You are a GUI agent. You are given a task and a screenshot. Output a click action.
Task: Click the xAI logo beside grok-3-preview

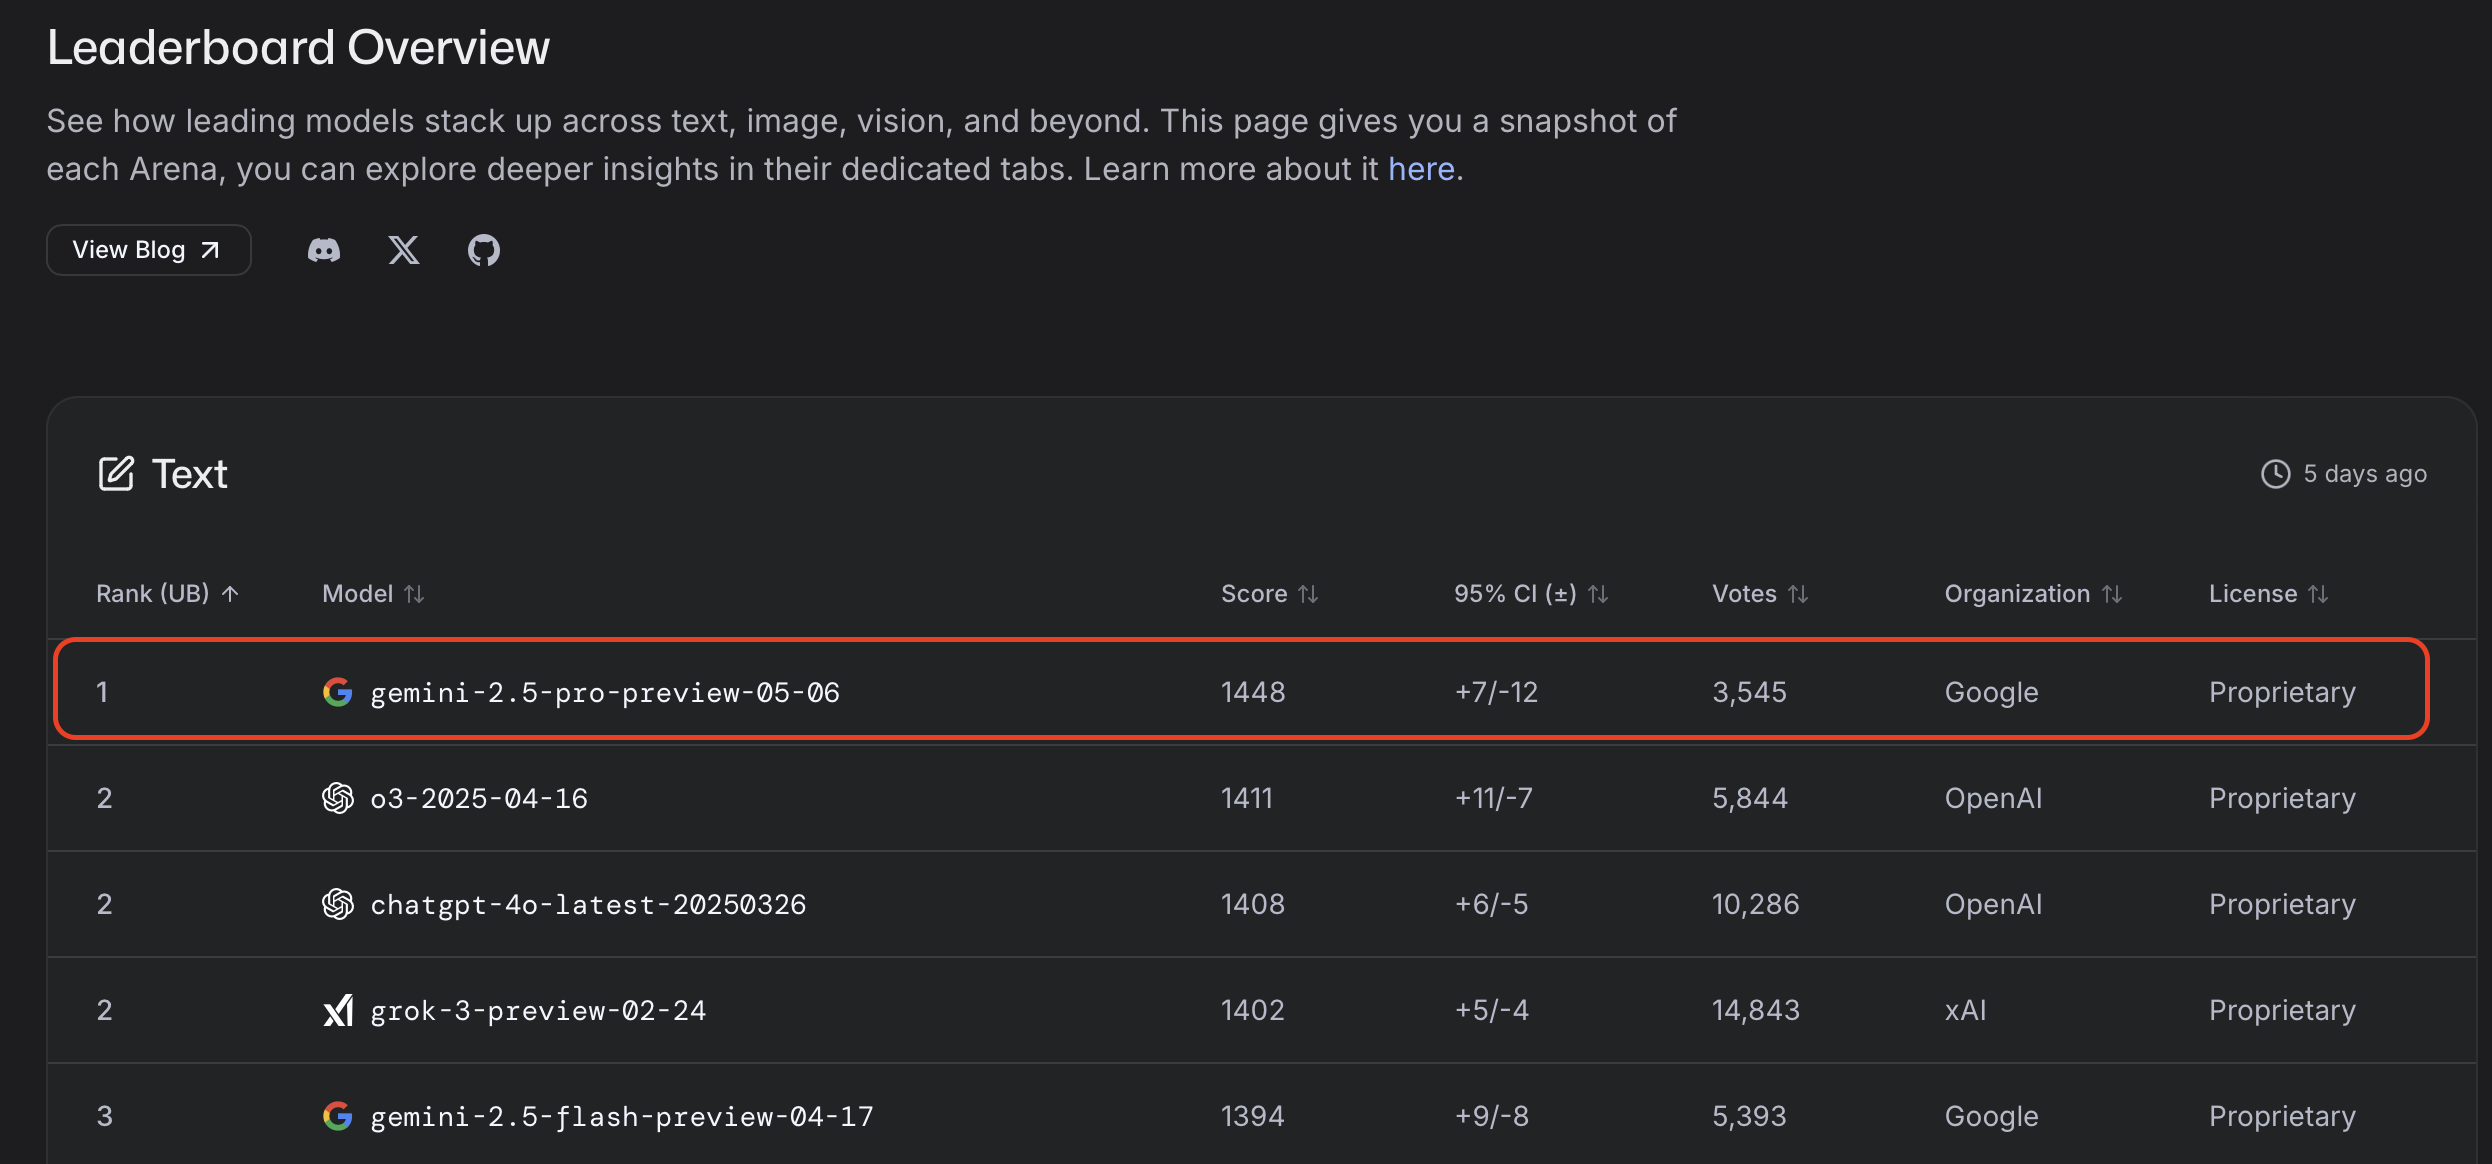[x=338, y=1010]
